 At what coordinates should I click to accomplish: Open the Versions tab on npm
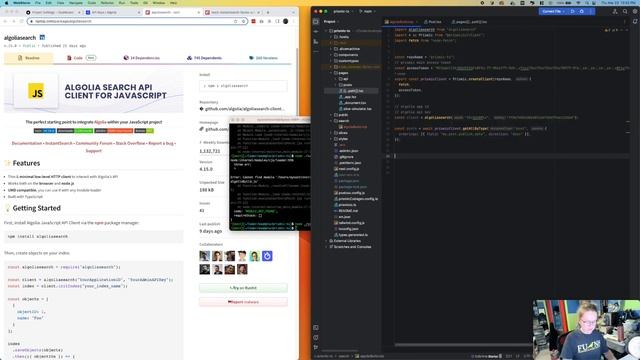pos(263,58)
